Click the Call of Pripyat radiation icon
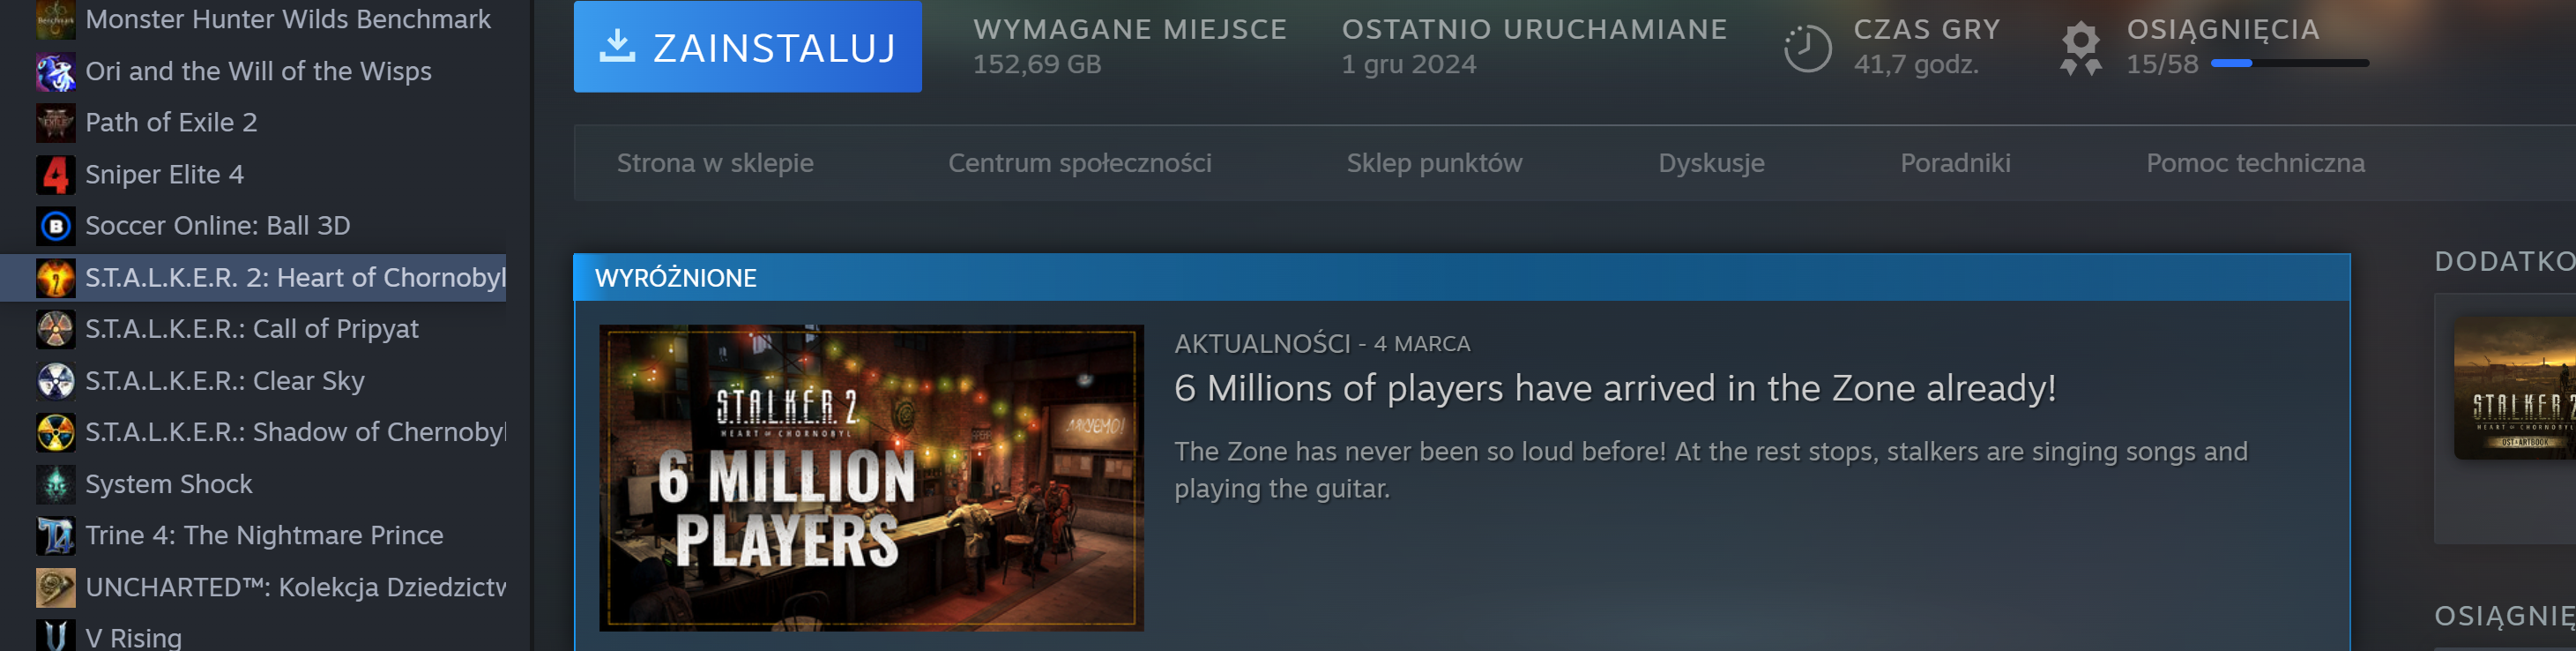 [x=55, y=329]
